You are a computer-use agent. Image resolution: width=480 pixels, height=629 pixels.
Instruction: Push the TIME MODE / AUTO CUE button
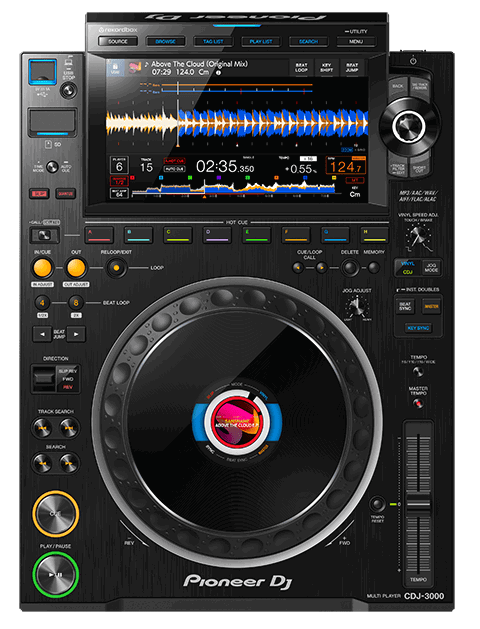click(52, 167)
